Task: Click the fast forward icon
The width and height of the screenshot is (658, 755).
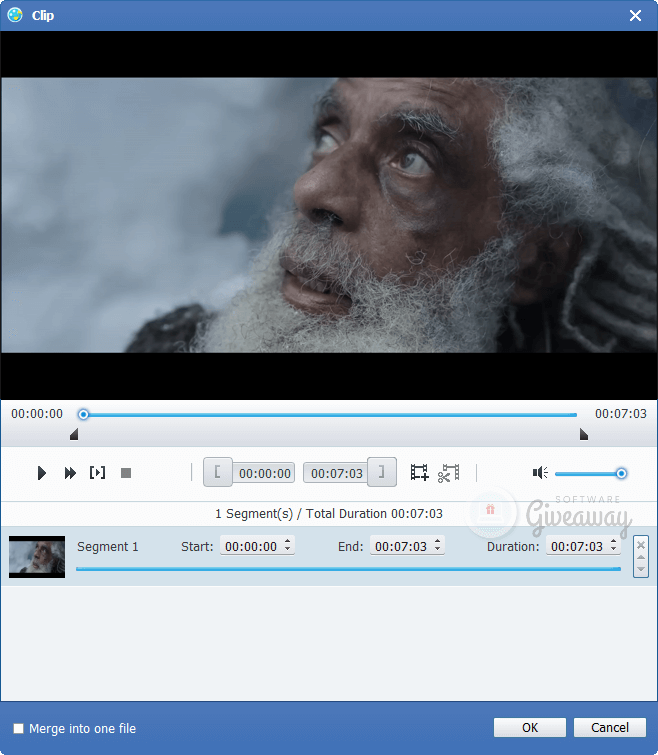Action: [x=70, y=473]
